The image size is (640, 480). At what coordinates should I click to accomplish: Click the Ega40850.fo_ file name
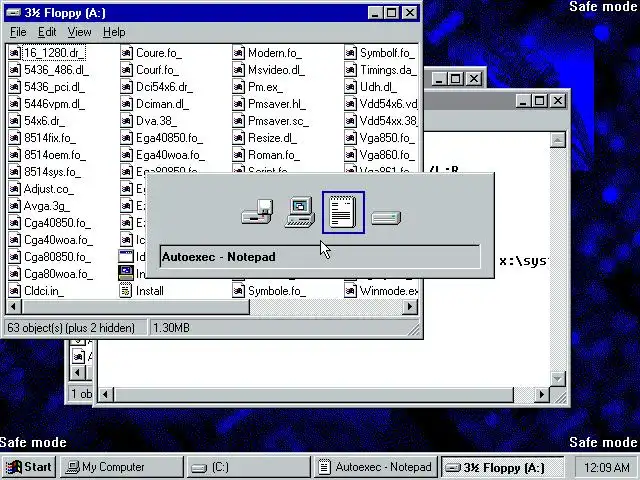point(169,138)
